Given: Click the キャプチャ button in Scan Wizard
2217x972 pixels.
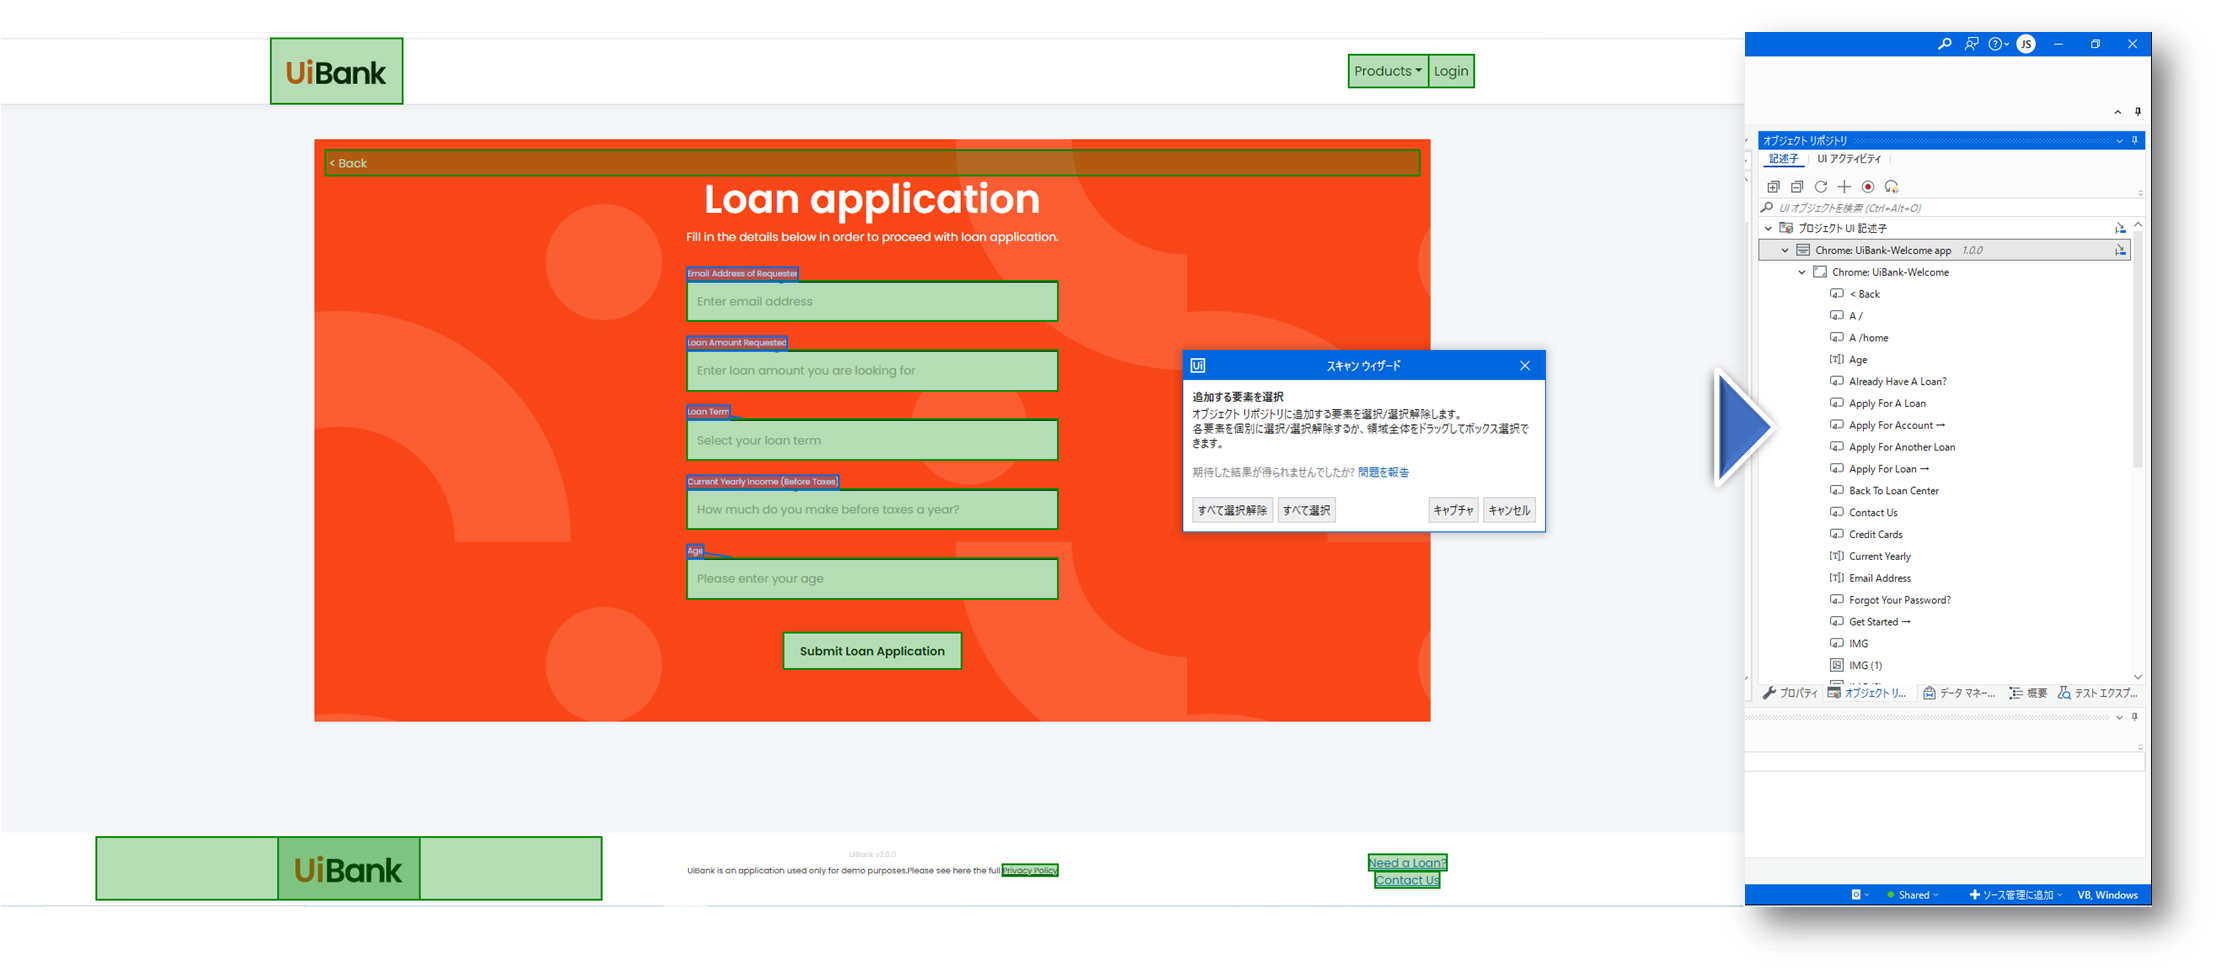Looking at the screenshot, I should coord(1453,511).
